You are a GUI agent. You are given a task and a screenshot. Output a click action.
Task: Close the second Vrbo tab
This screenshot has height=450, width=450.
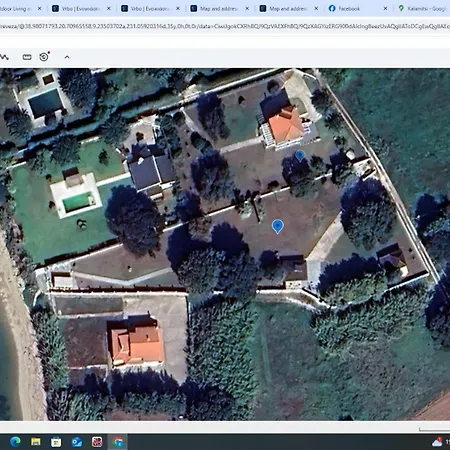tap(178, 9)
